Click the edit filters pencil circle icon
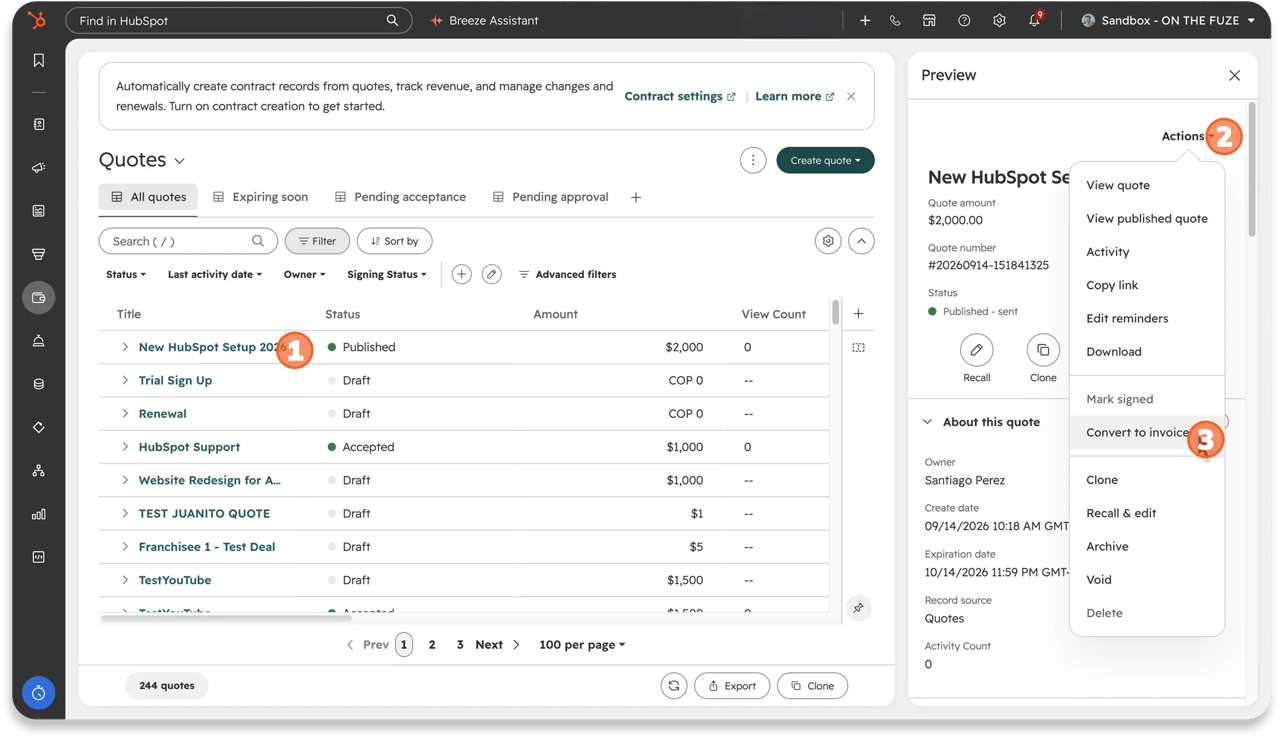 click(491, 274)
